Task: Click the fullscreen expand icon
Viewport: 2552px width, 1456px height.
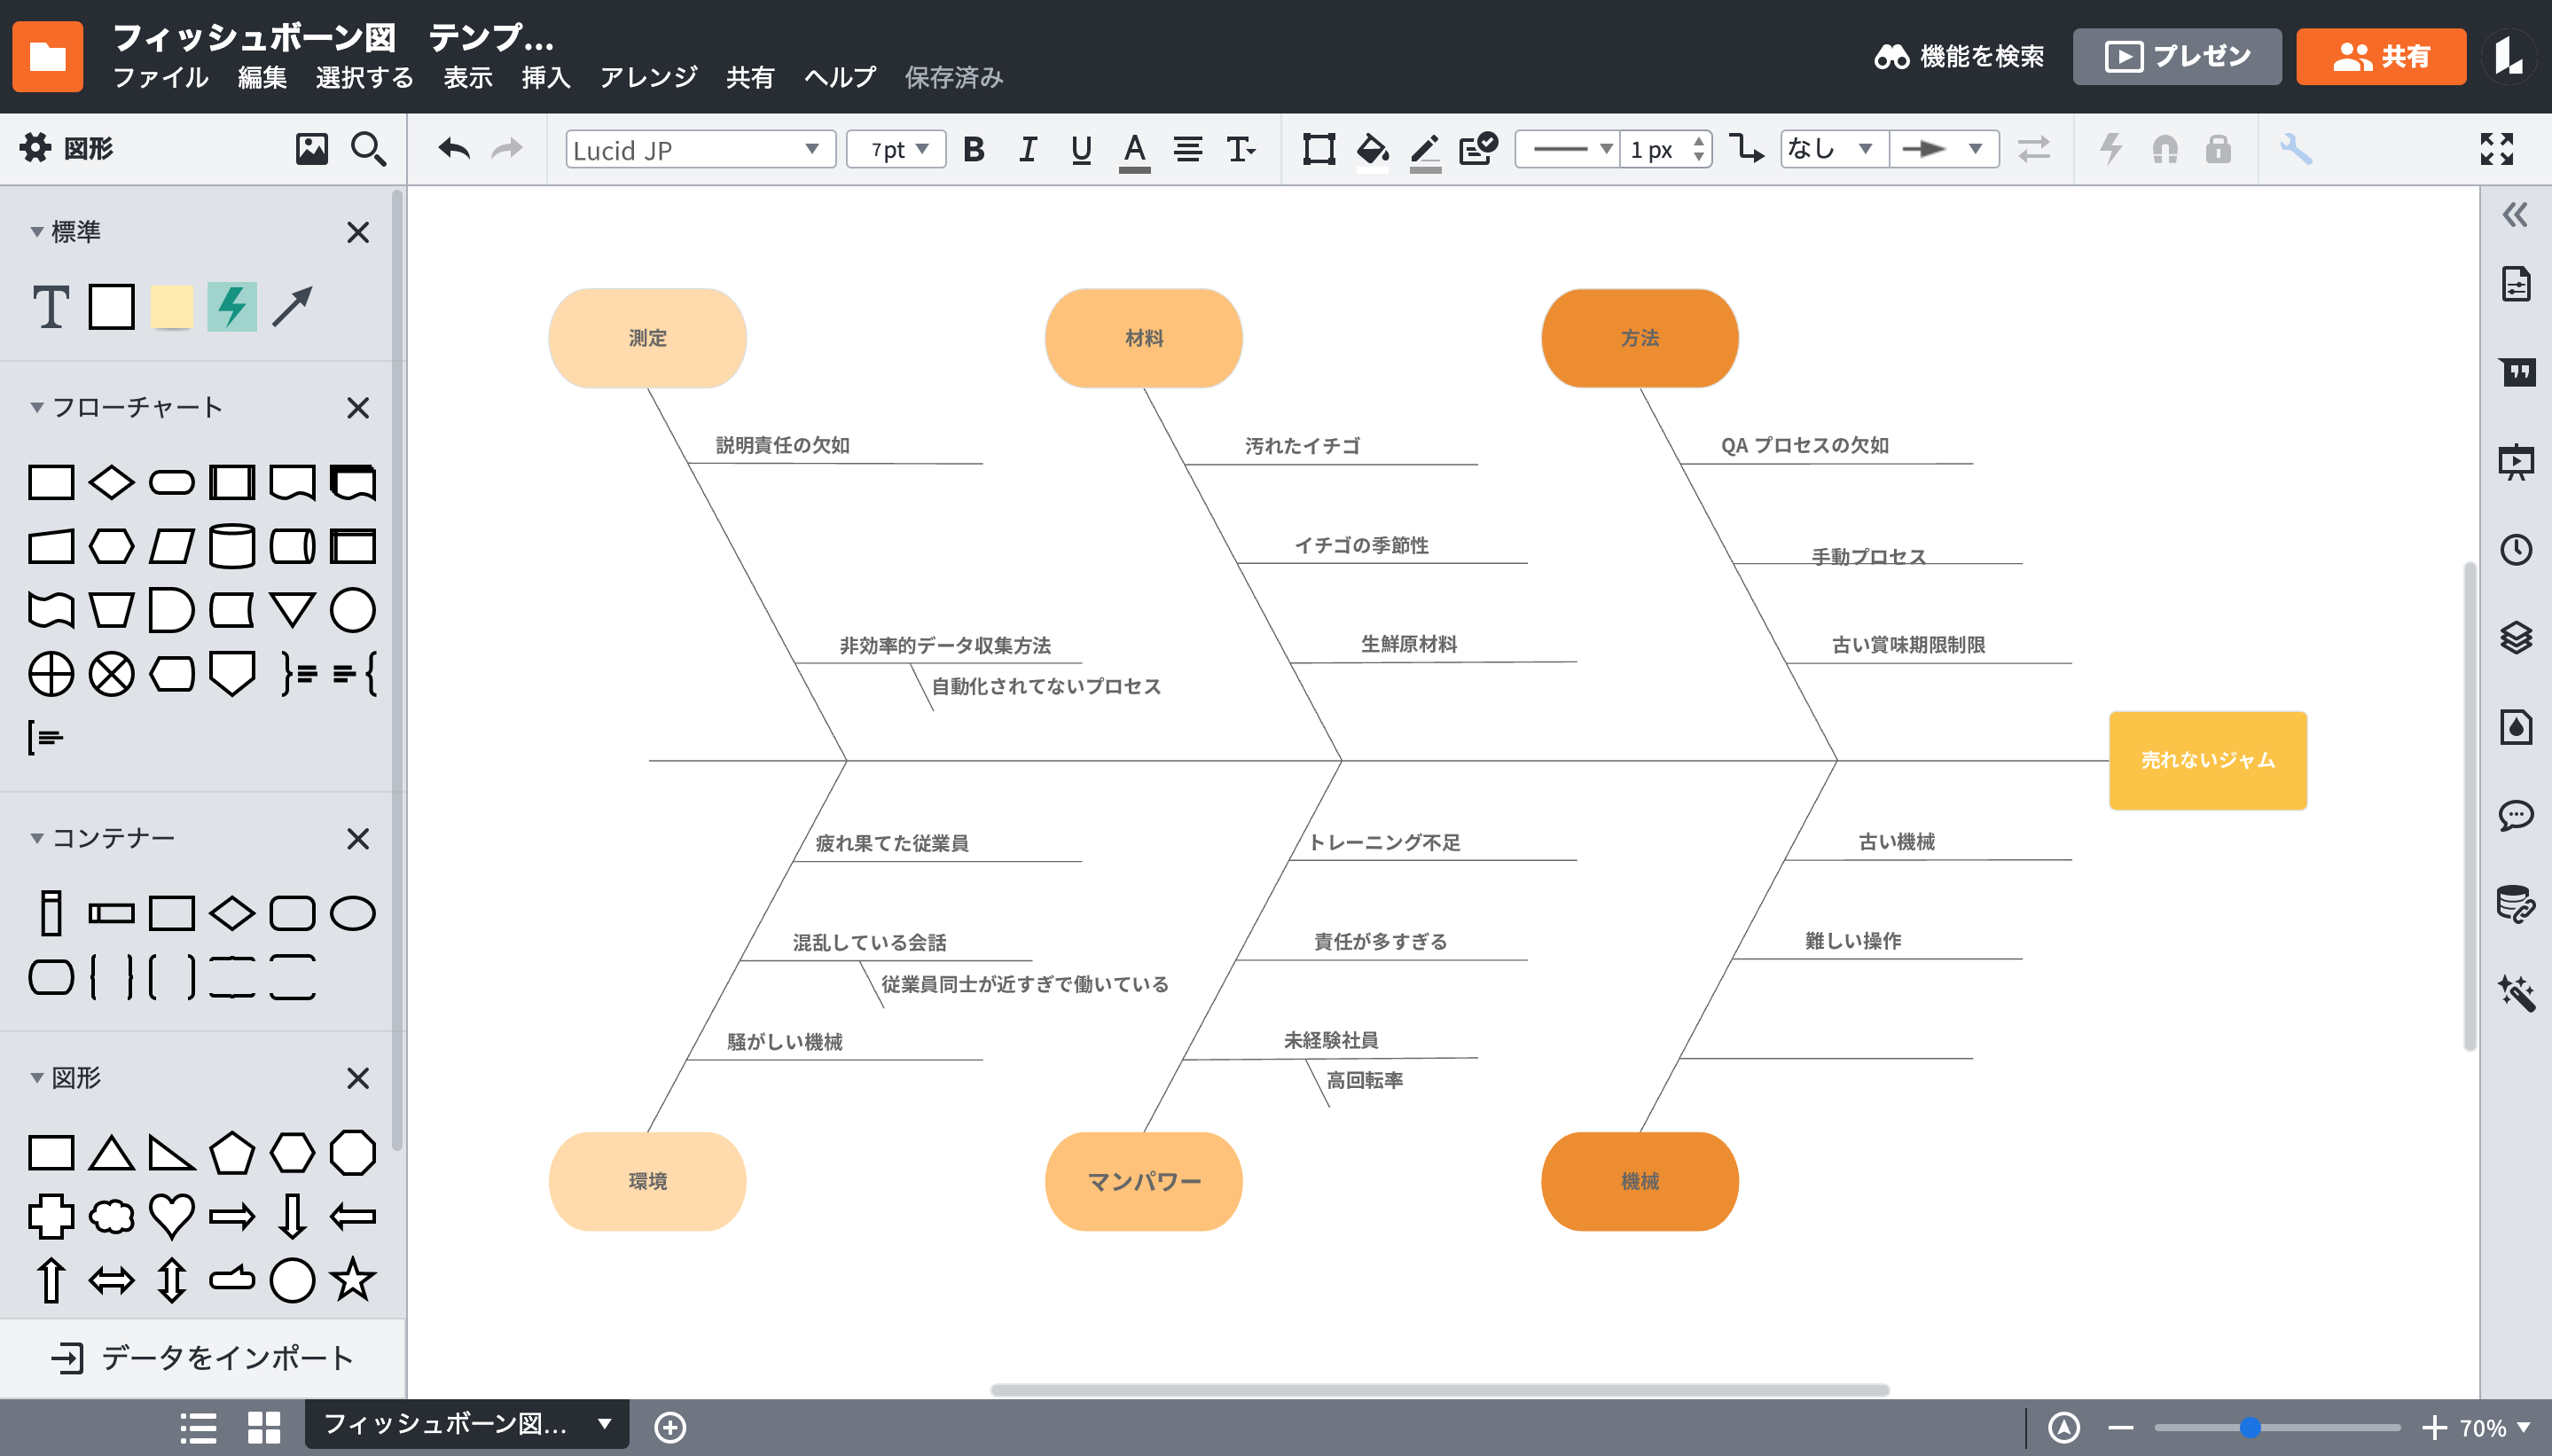Action: [2496, 149]
